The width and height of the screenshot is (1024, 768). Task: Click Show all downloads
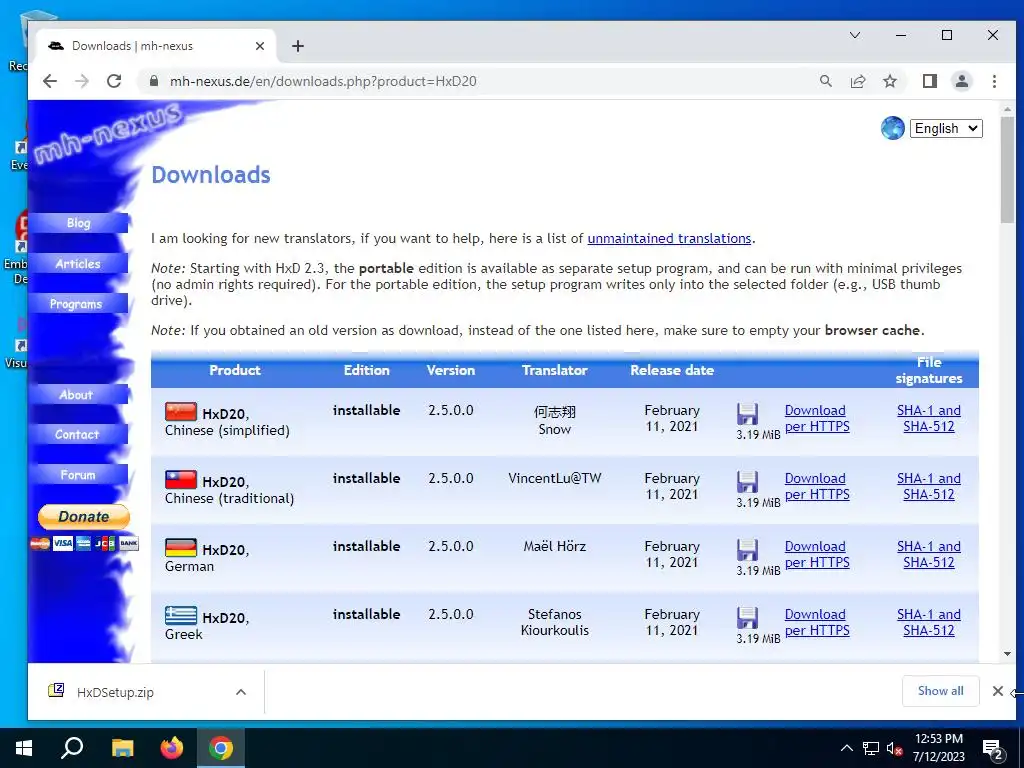pyautogui.click(x=940, y=691)
